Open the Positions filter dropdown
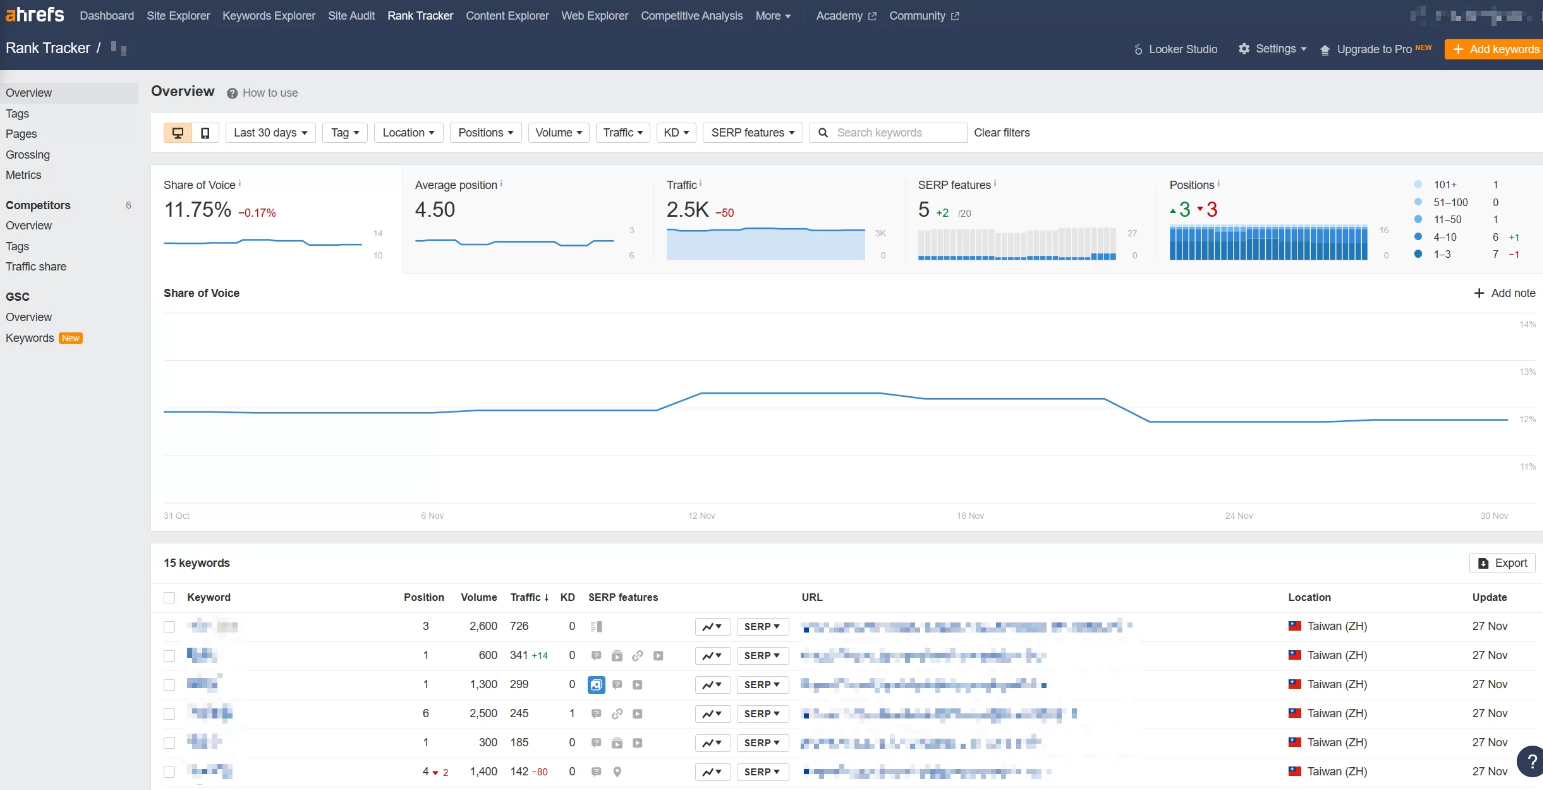This screenshot has width=1543, height=790. [485, 131]
